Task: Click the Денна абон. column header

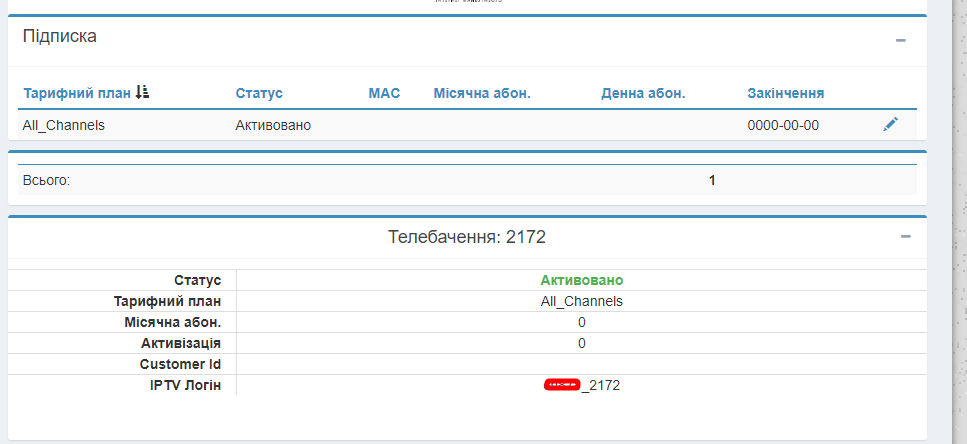Action: pyautogui.click(x=643, y=93)
